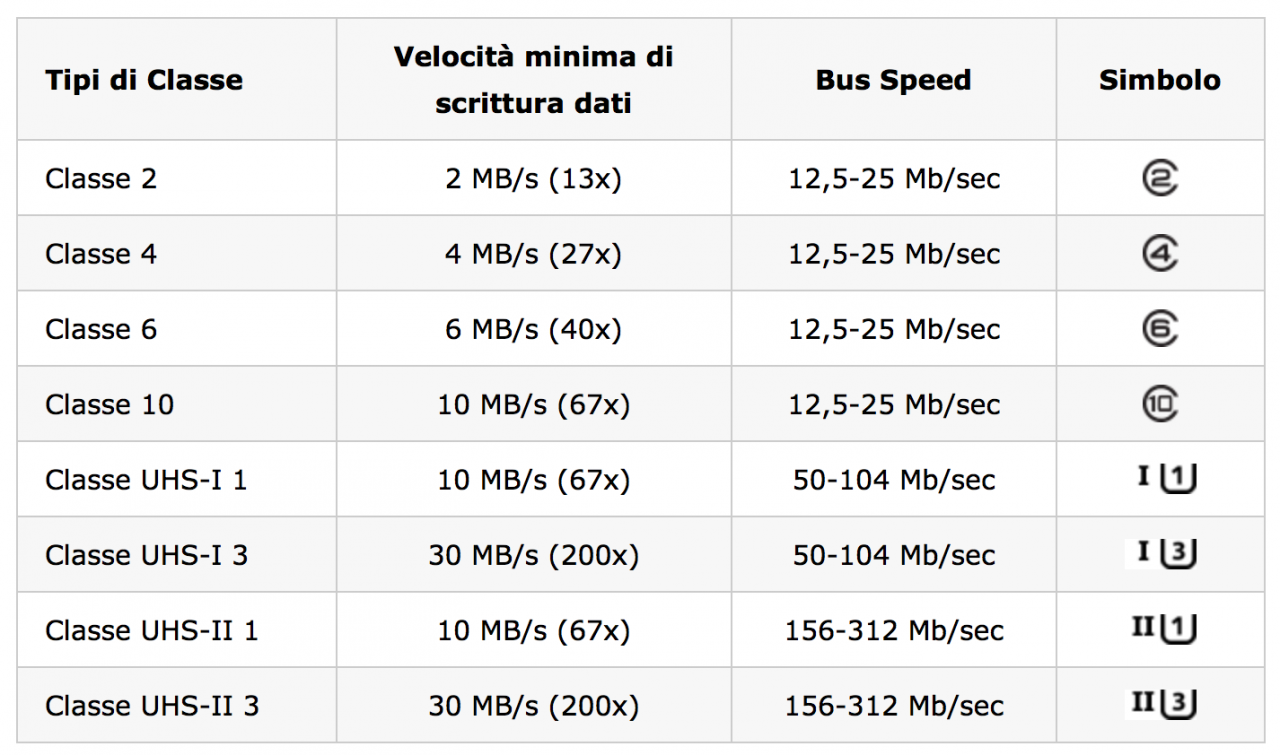Click the '156-312 Mb/sec' UHS-II 1 cell
Viewport: 1280px width, 755px height.
click(894, 631)
